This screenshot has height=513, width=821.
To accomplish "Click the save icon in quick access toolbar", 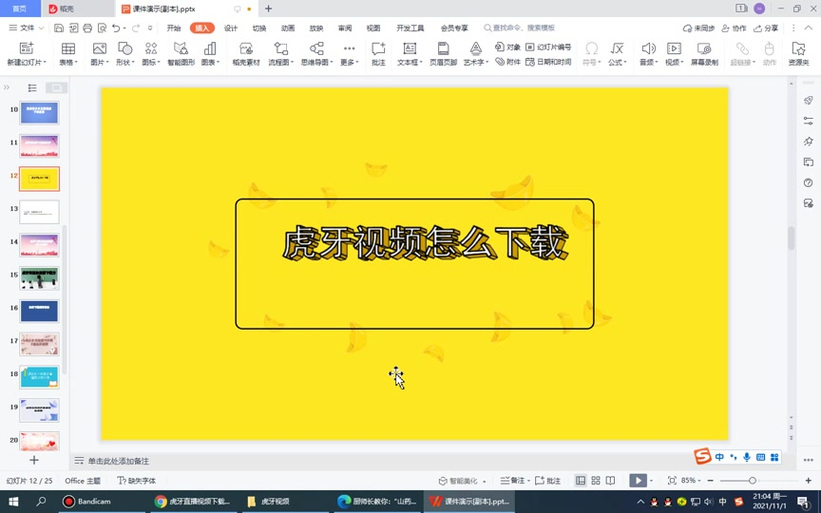I will (59, 28).
